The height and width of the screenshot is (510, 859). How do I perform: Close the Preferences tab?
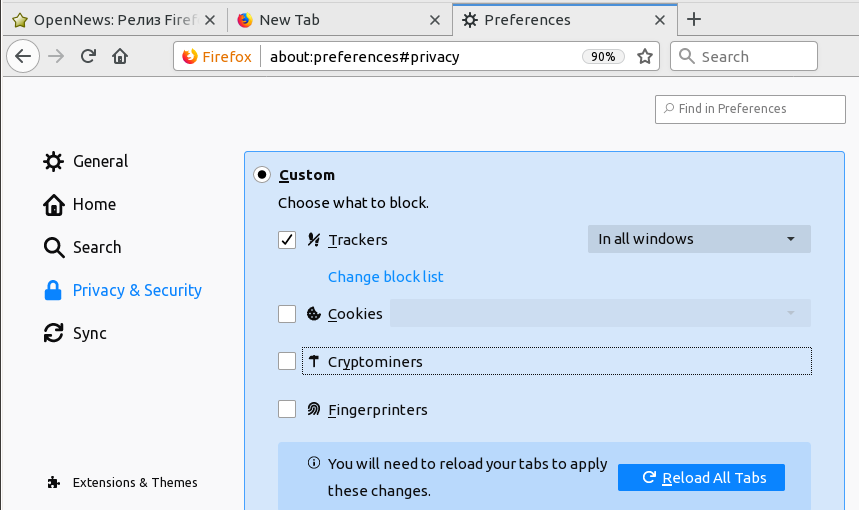[x=659, y=20]
